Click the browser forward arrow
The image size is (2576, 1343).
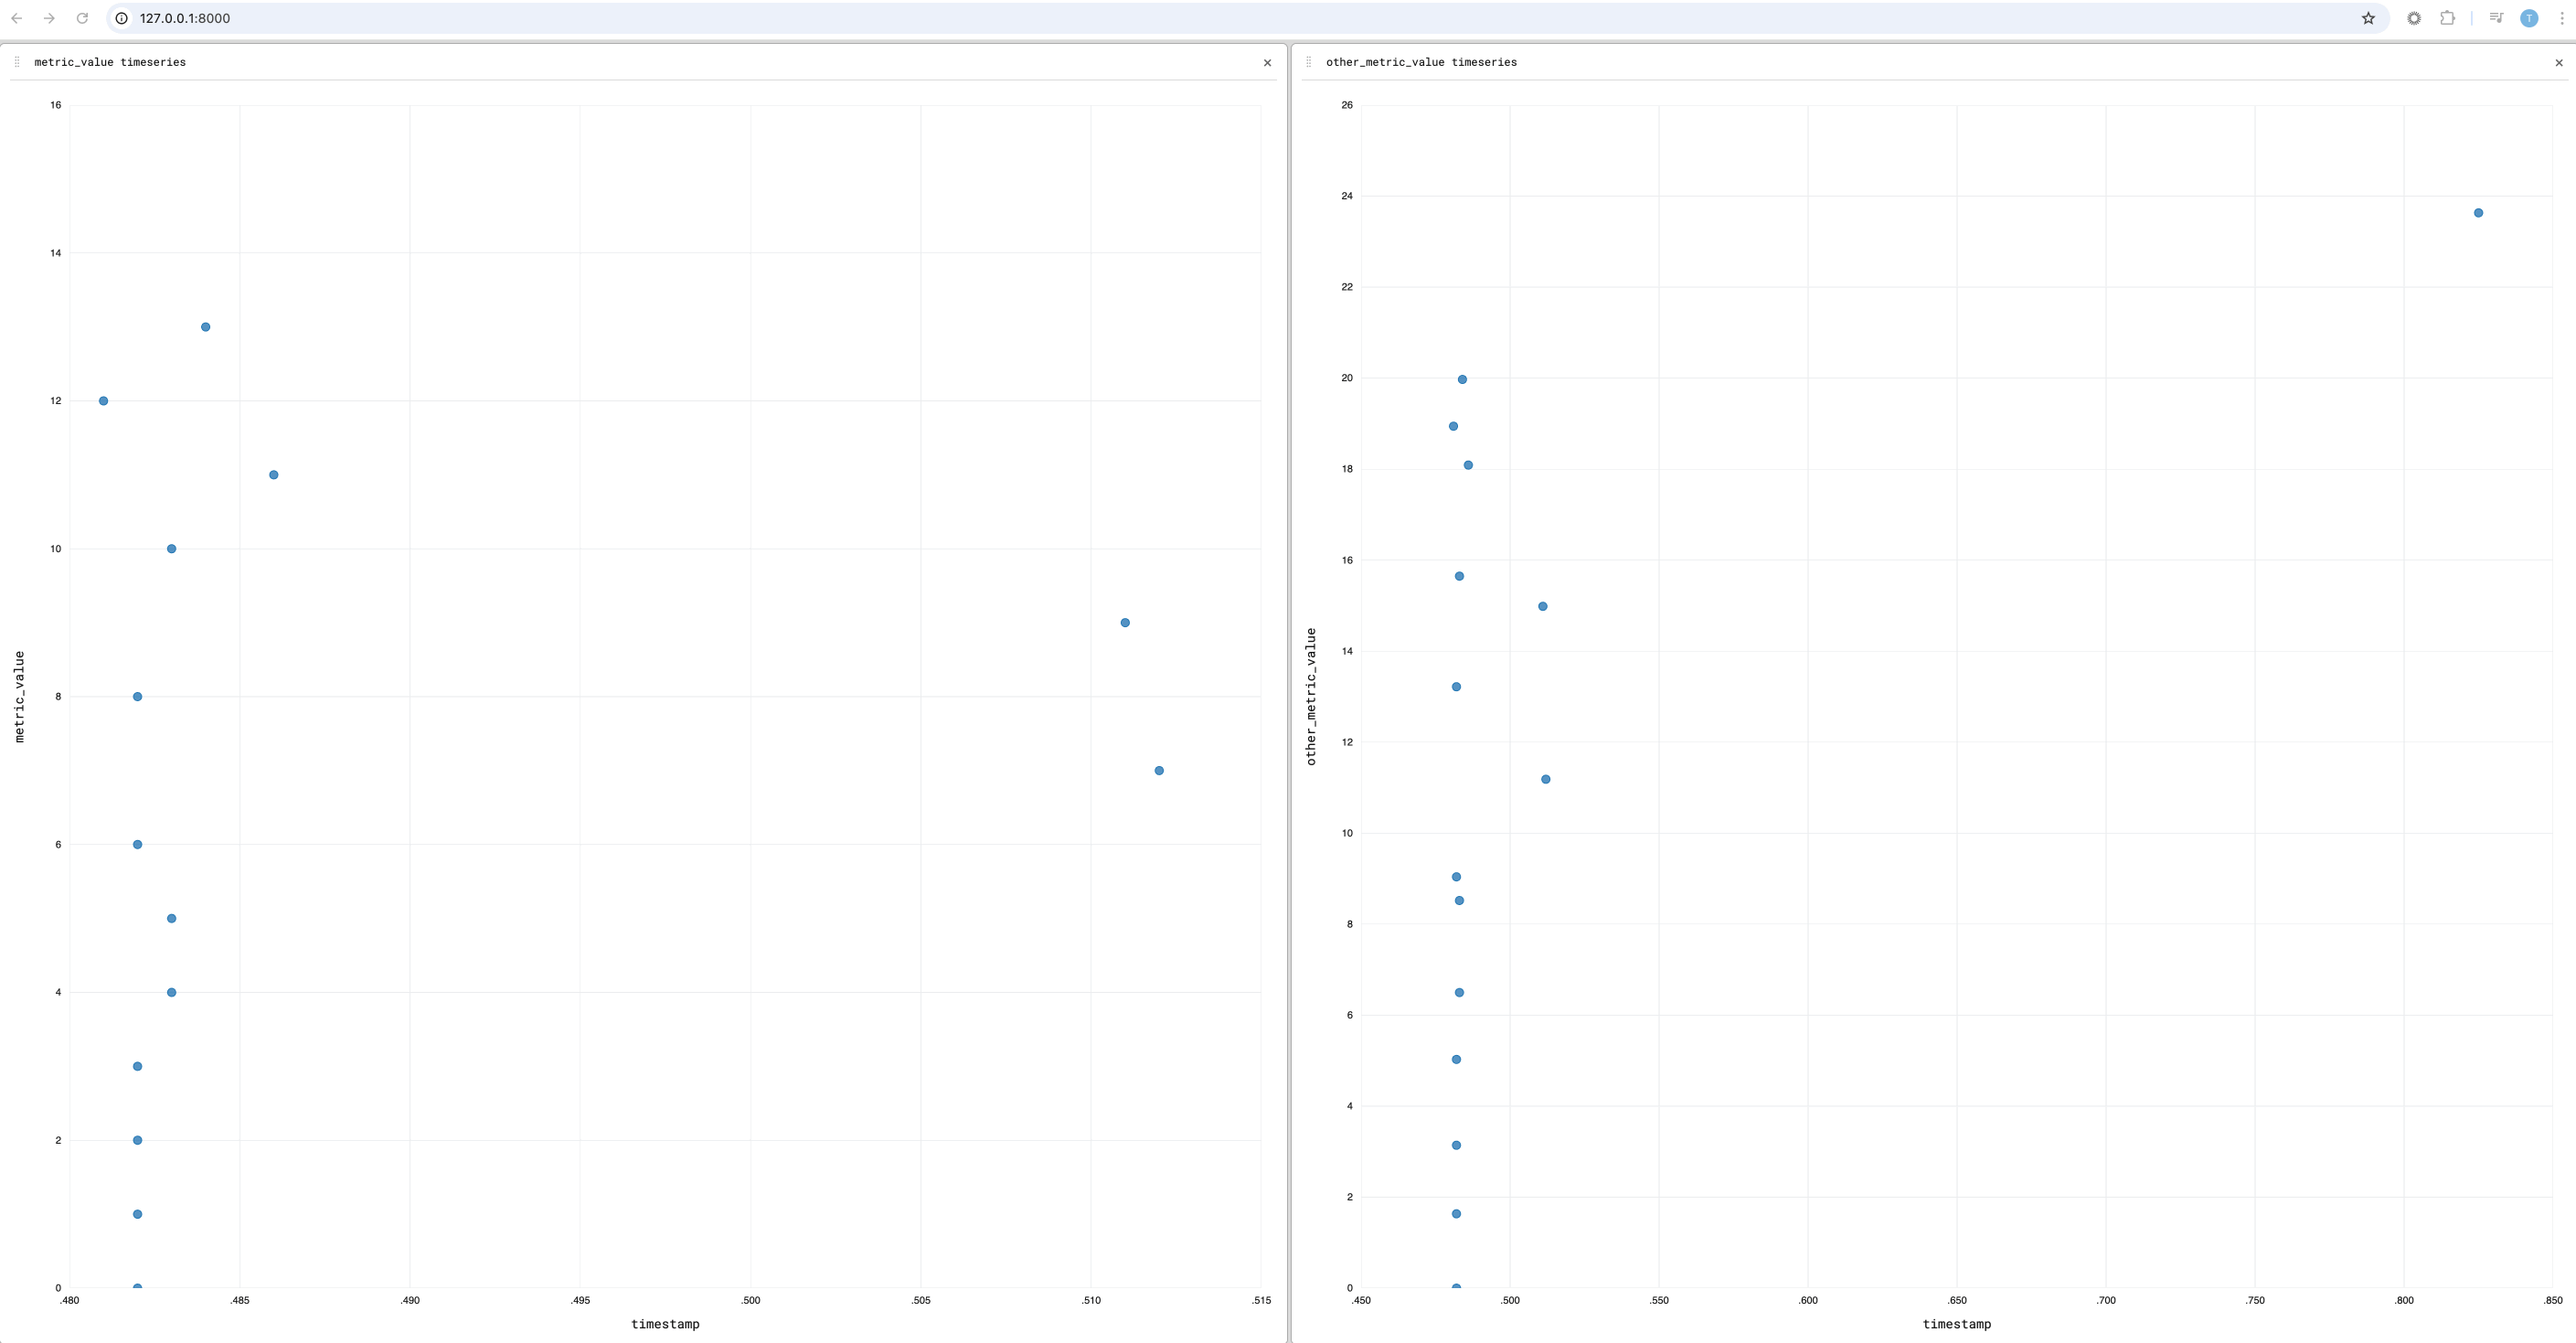point(49,18)
